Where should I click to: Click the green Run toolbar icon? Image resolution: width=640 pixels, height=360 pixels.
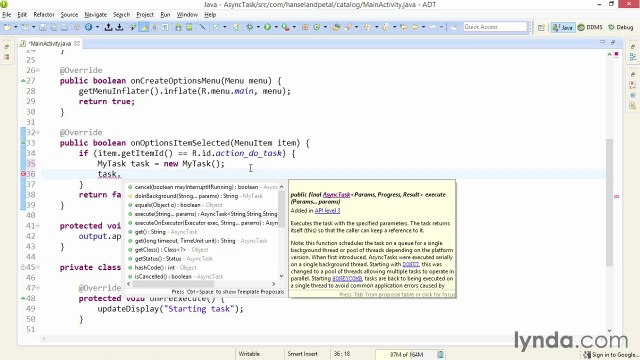click(x=267, y=27)
